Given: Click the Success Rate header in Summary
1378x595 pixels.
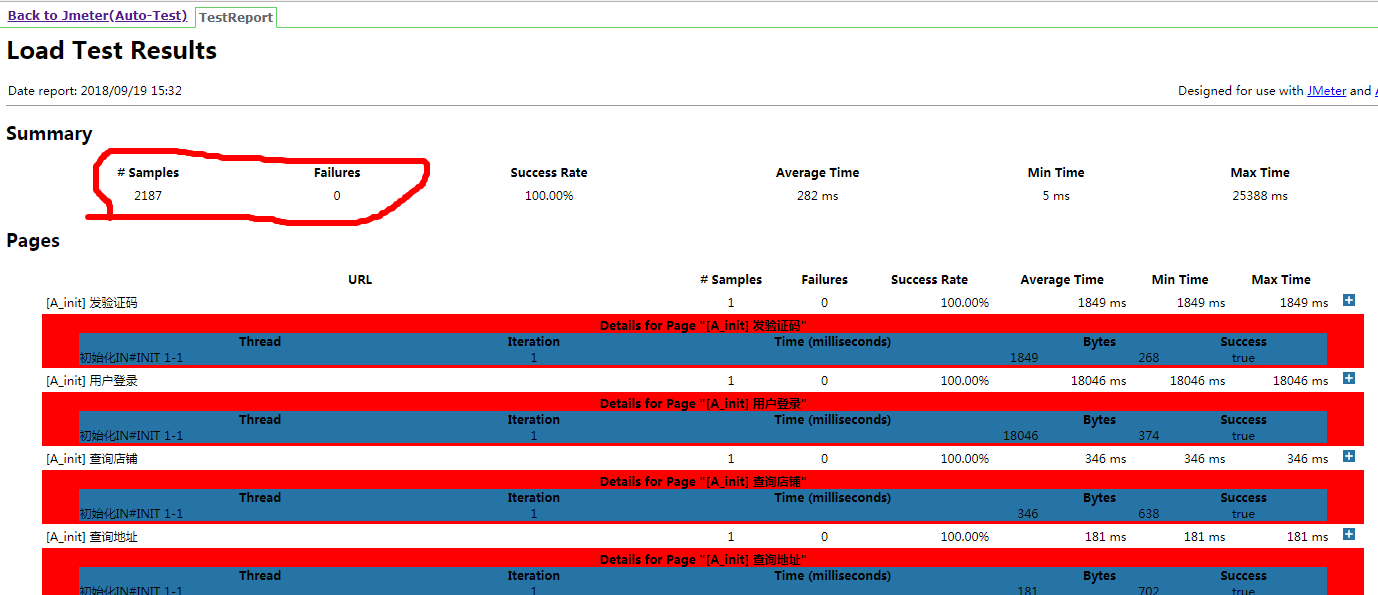Looking at the screenshot, I should point(549,173).
